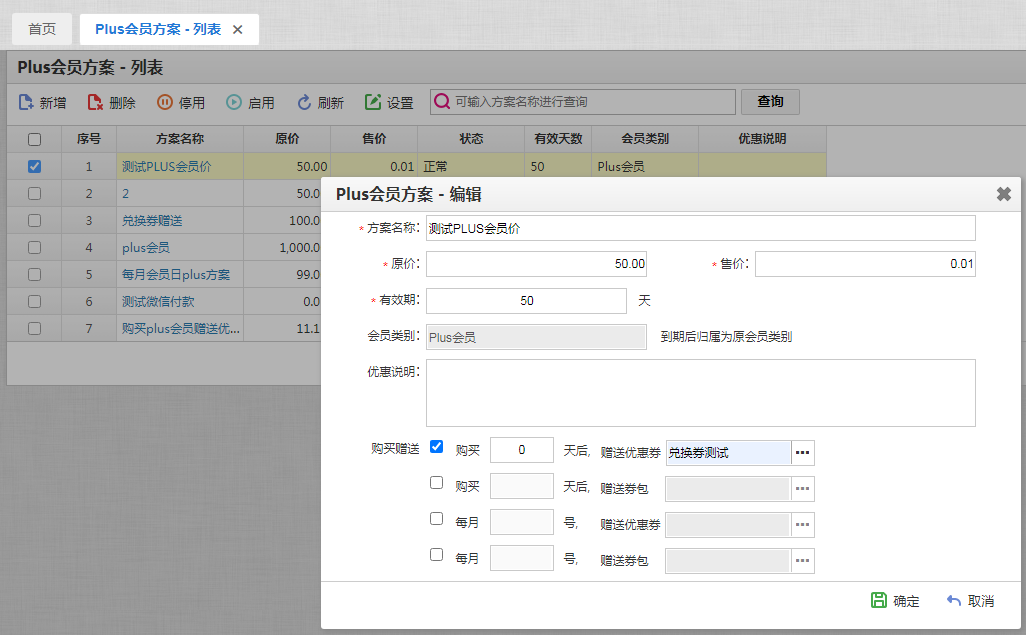Click the 删除 (delete) toolbar icon
The height and width of the screenshot is (635, 1026).
coord(95,102)
